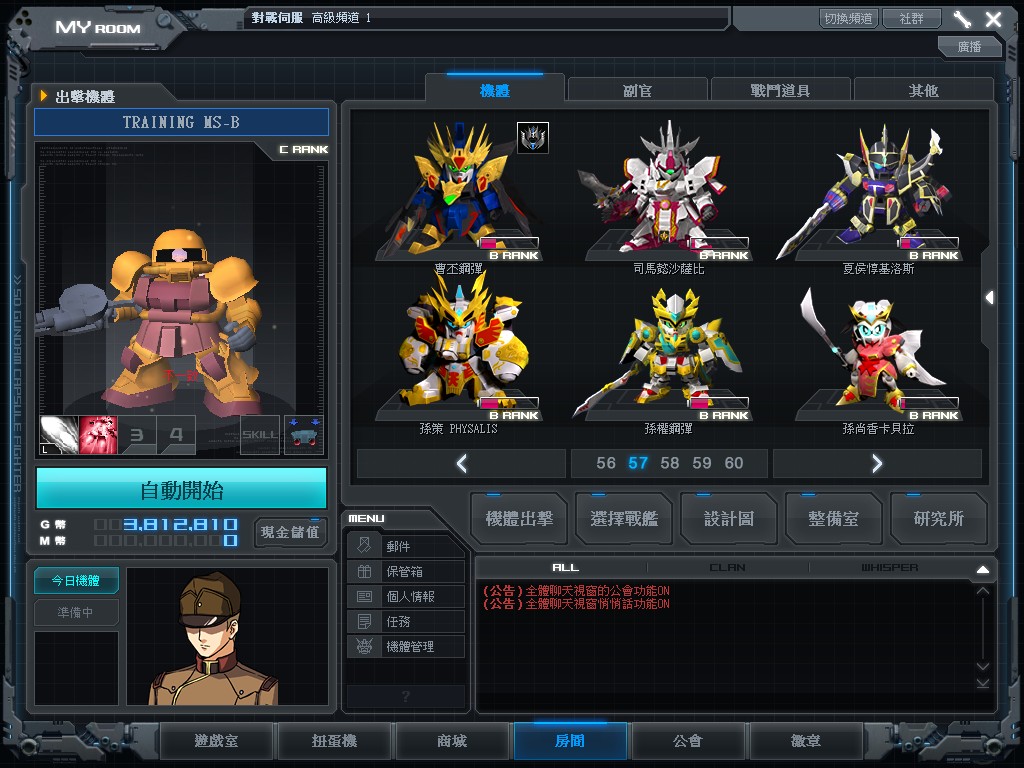Open the 徽章 badge section

click(x=806, y=741)
